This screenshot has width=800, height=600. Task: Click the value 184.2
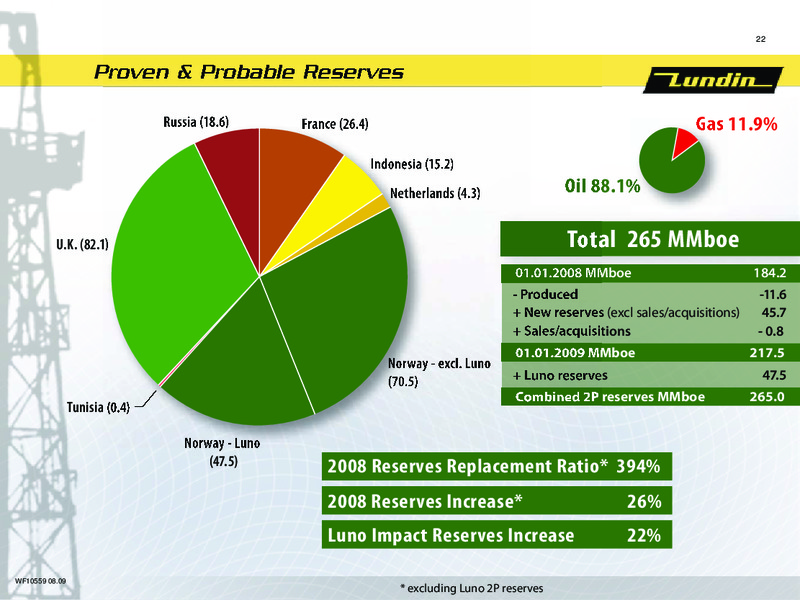(x=770, y=273)
